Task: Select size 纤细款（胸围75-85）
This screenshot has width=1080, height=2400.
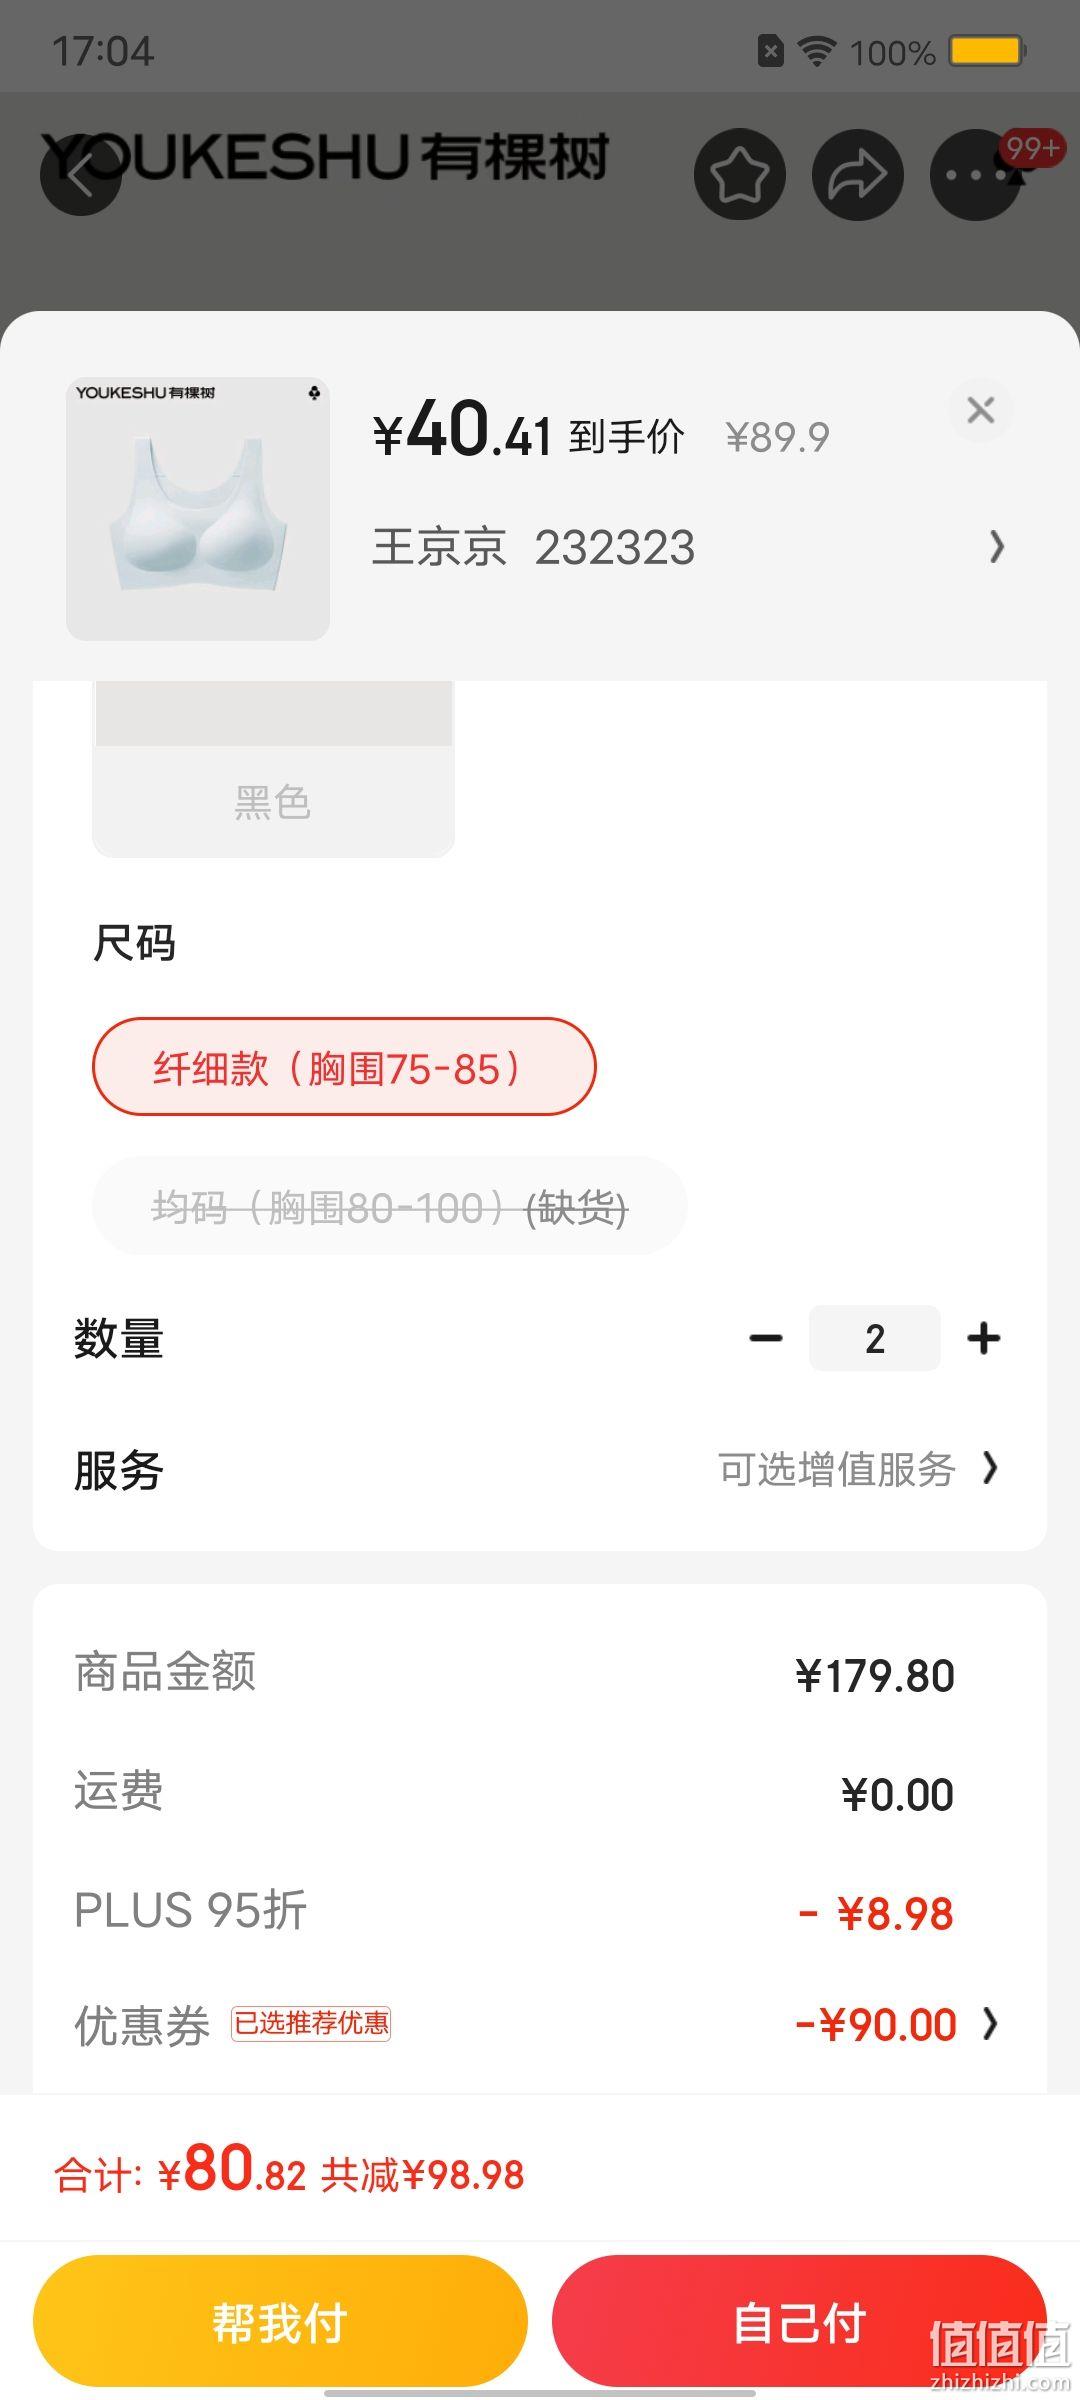Action: click(x=344, y=1067)
